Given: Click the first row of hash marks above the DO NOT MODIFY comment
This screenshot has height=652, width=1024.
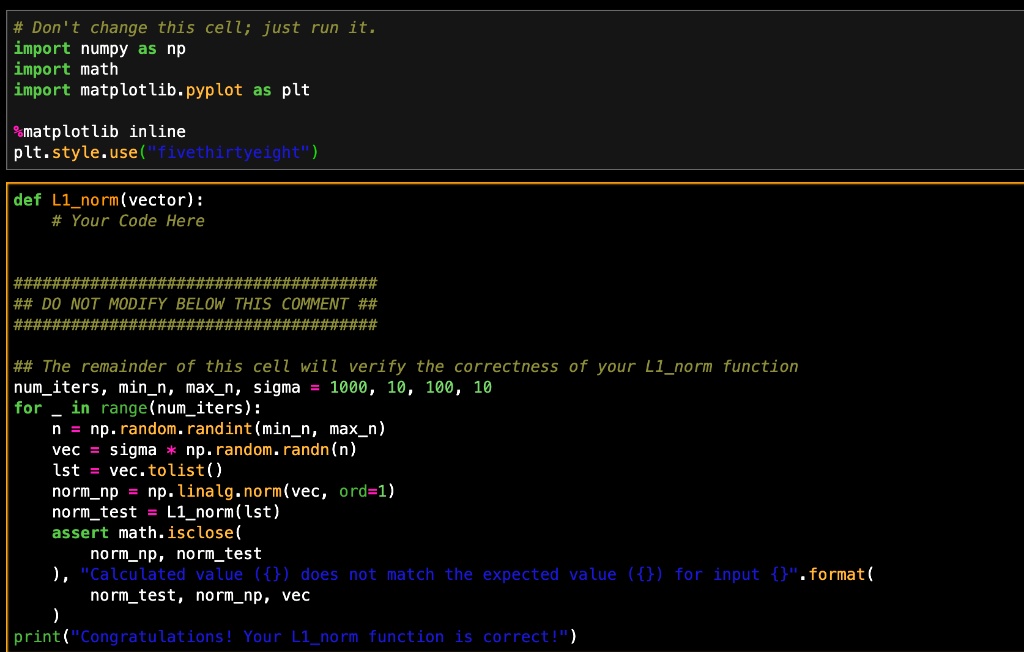Looking at the screenshot, I should point(195,284).
